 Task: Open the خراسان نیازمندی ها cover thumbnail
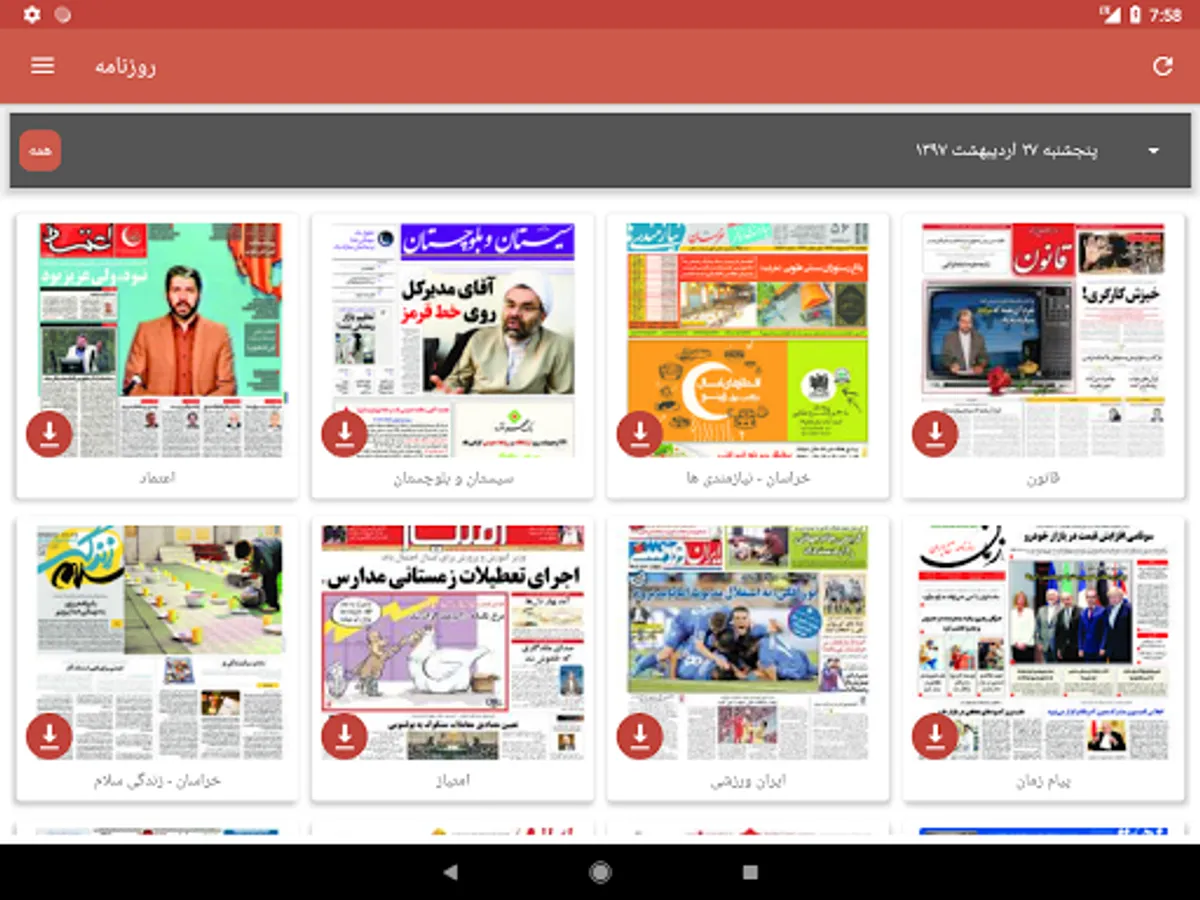748,340
